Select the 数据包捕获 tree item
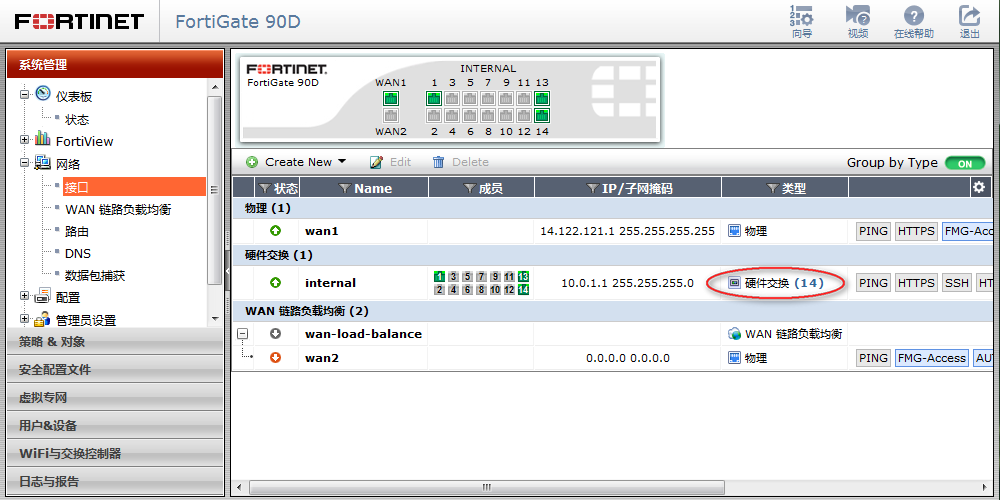The image size is (1000, 500). [x=95, y=276]
